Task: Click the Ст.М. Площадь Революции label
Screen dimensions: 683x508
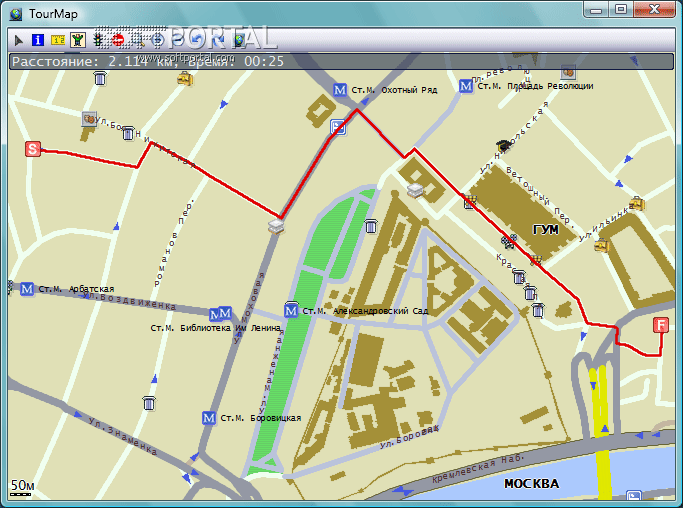Action: point(535,86)
